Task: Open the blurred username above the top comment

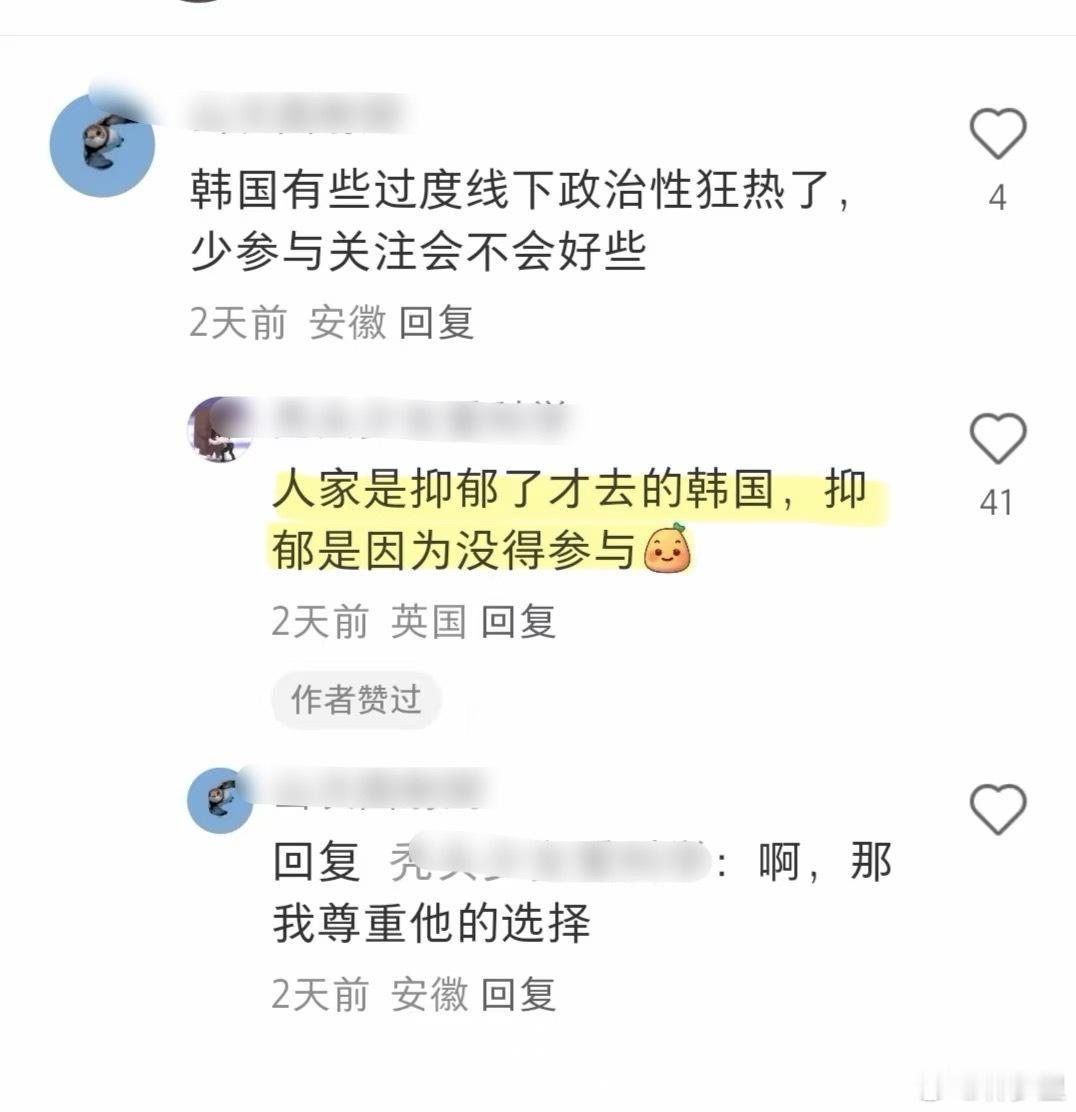Action: [298, 112]
